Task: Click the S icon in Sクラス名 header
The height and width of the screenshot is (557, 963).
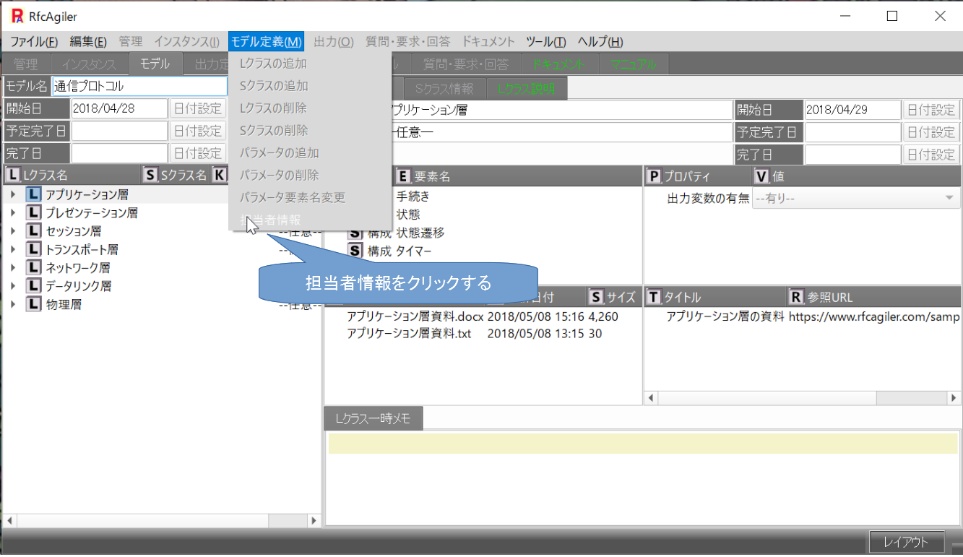Action: tap(151, 175)
